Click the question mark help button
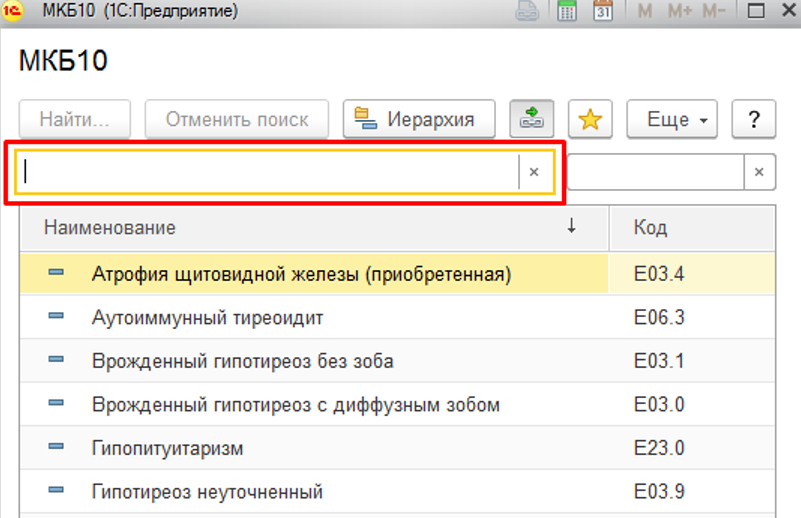Image resolution: width=801 pixels, height=518 pixels. (x=754, y=120)
